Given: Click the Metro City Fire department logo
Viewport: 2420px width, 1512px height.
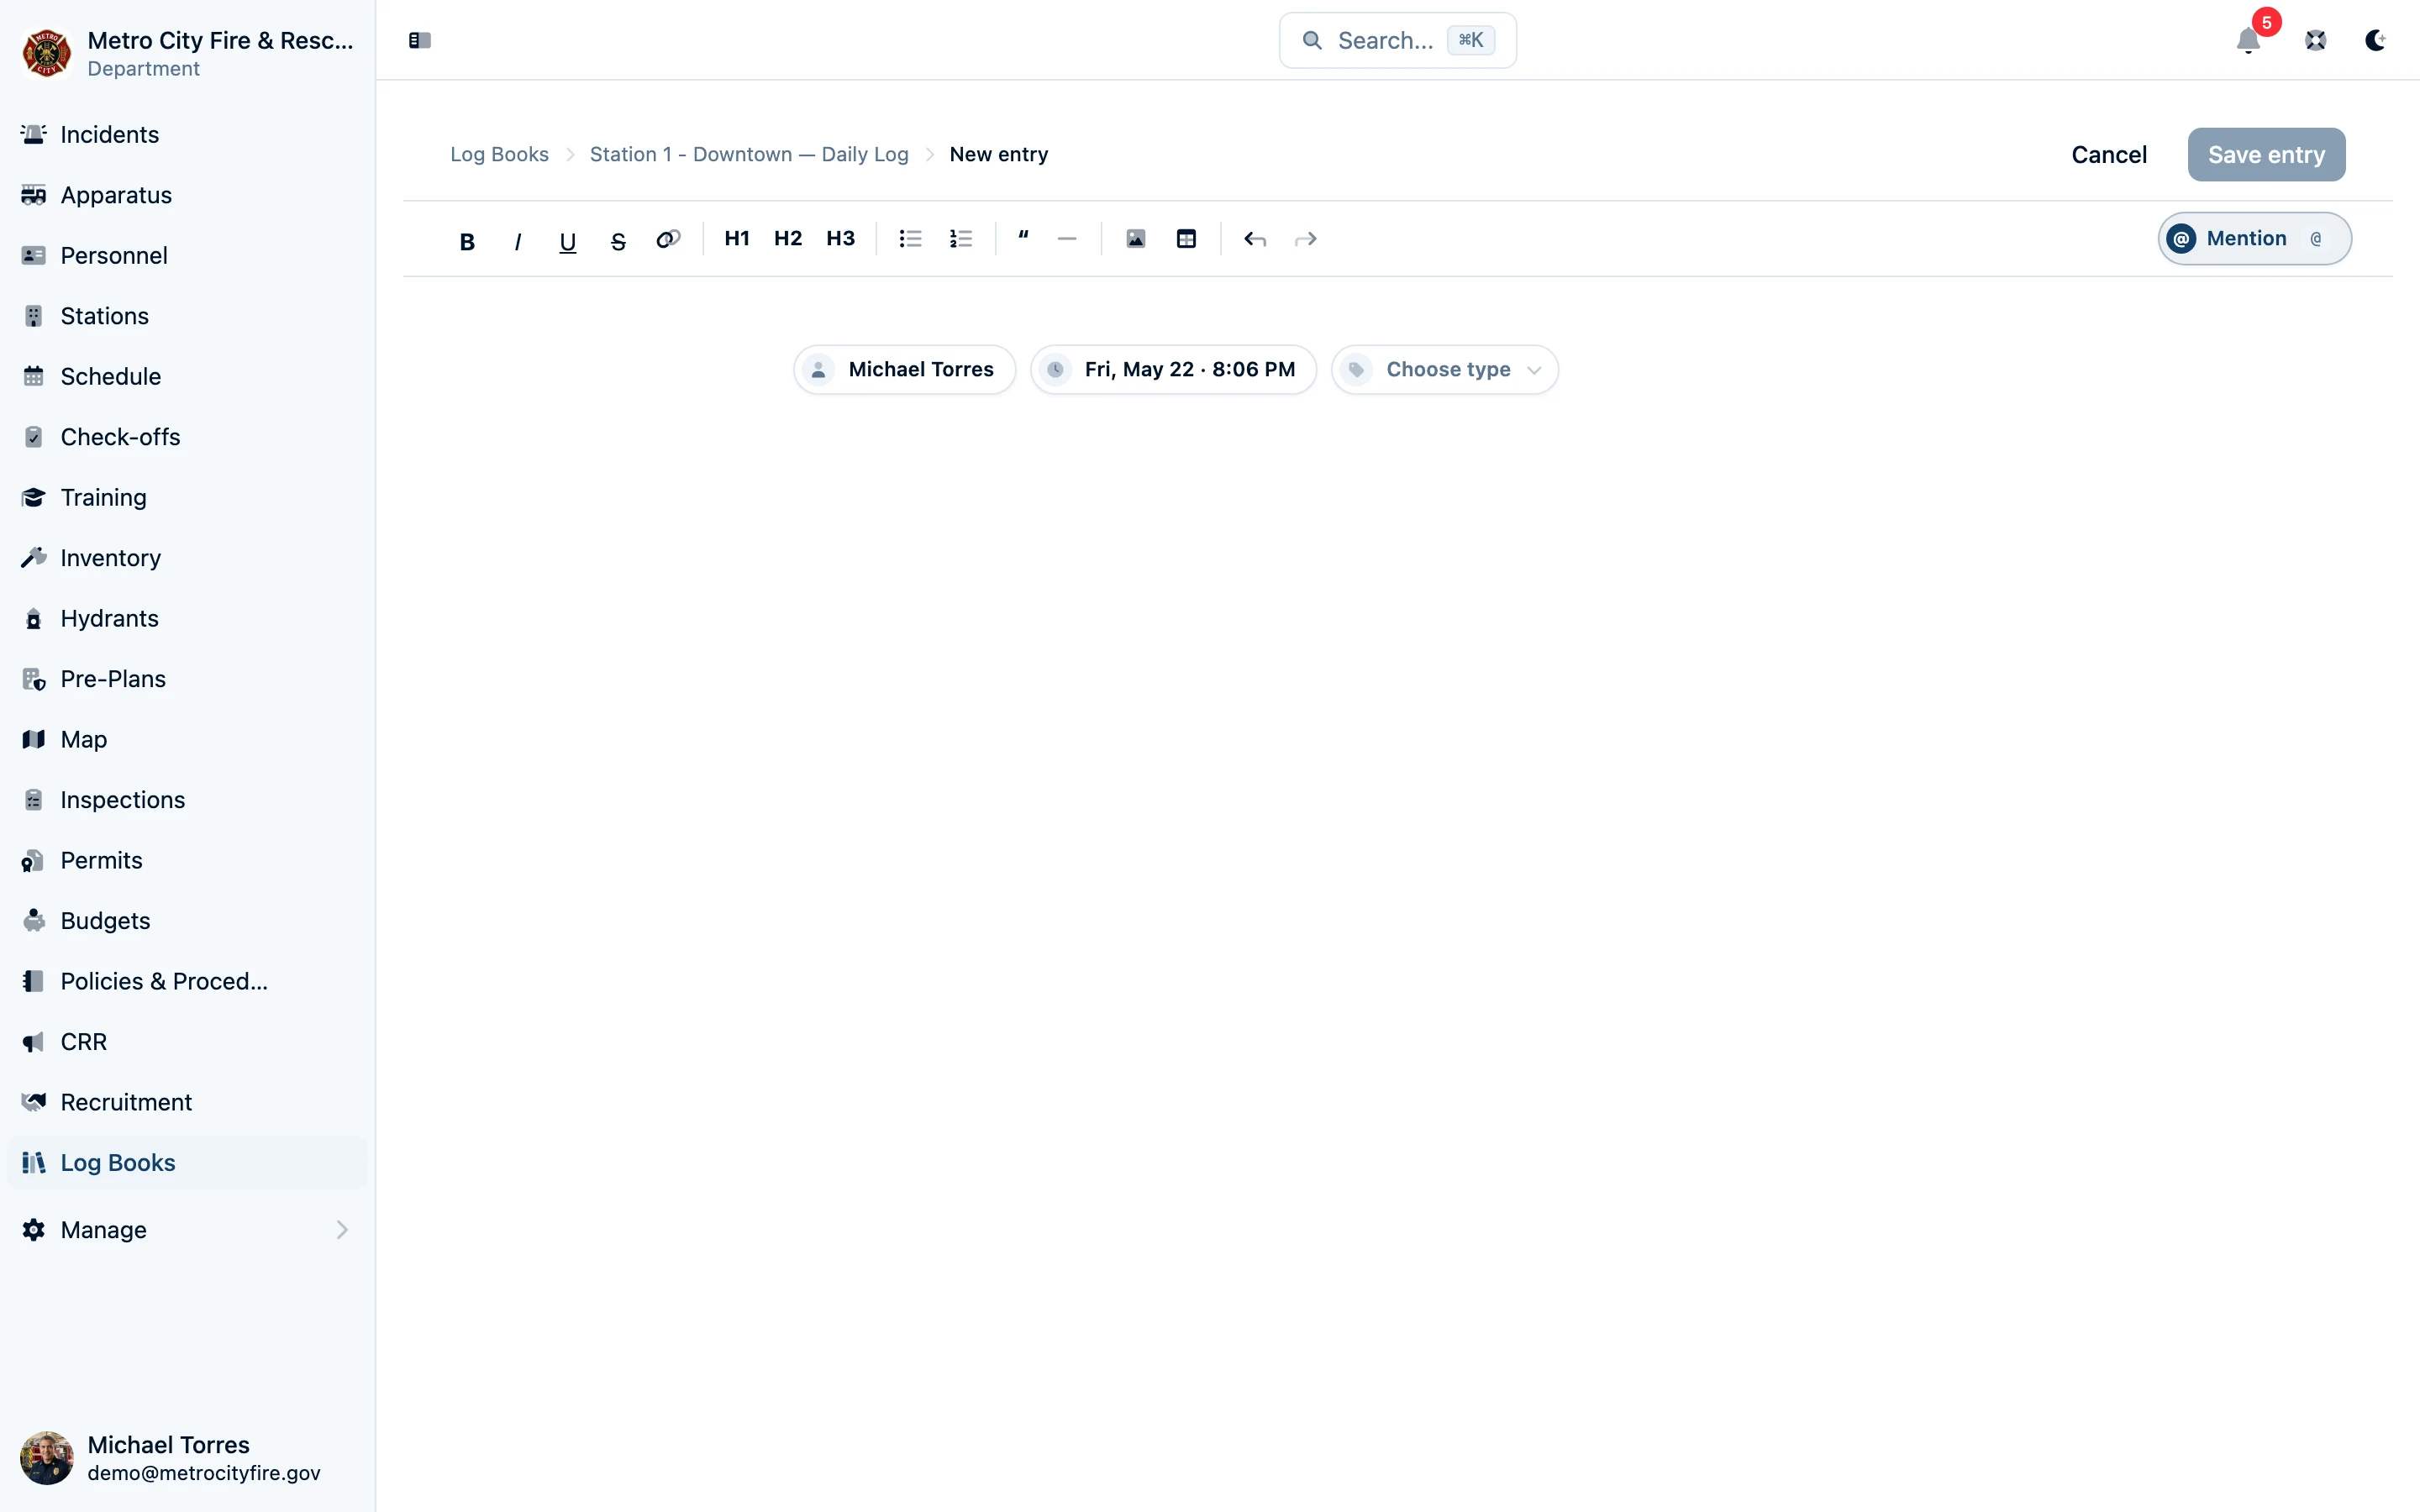Looking at the screenshot, I should click(46, 53).
